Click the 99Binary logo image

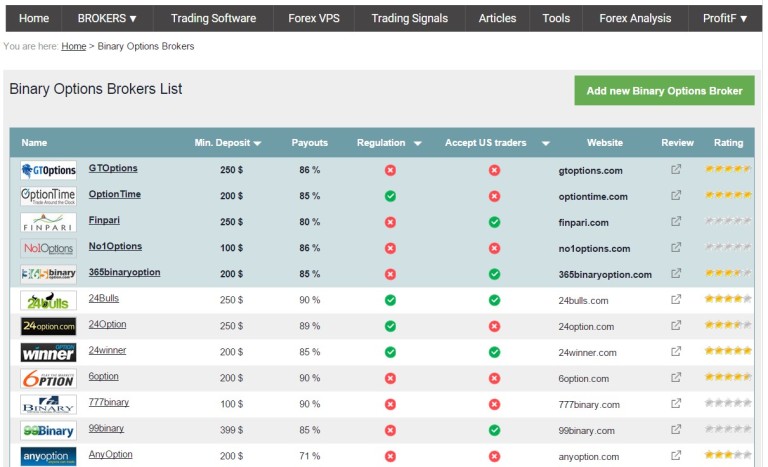click(48, 431)
